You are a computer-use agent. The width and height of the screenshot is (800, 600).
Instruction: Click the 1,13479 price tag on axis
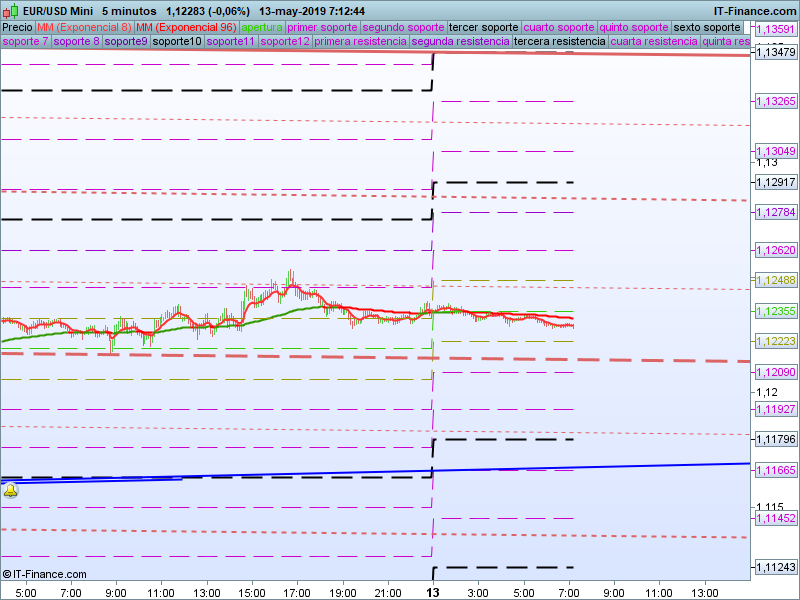[776, 52]
